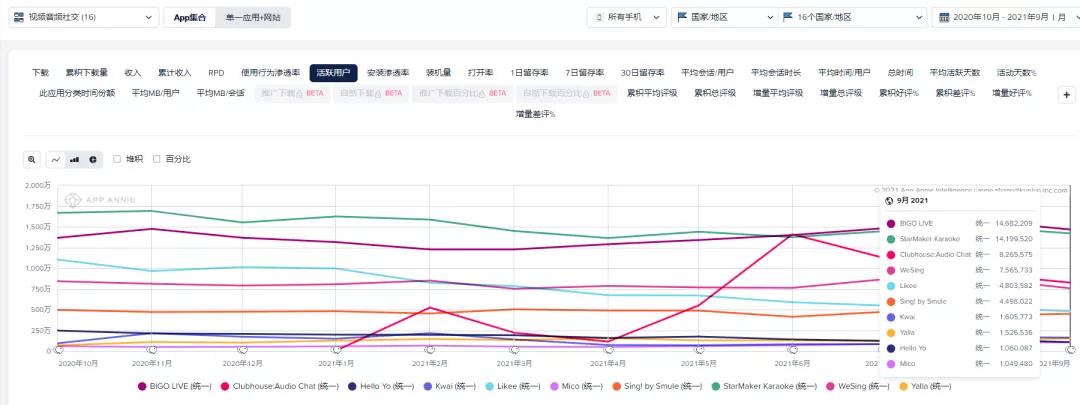Screen dimensions: 1080x405
Task: Select the RPD metric
Action: click(216, 72)
